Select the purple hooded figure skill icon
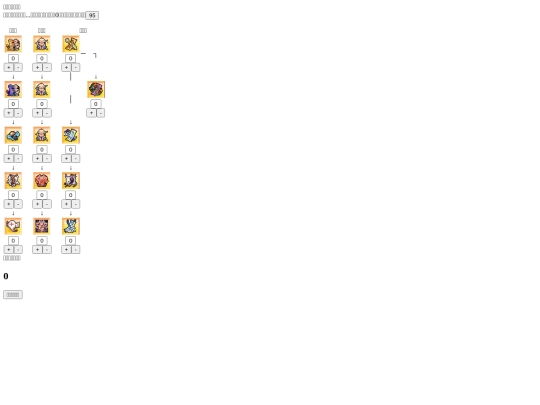Viewport: 540px width, 405px height. click(13, 90)
